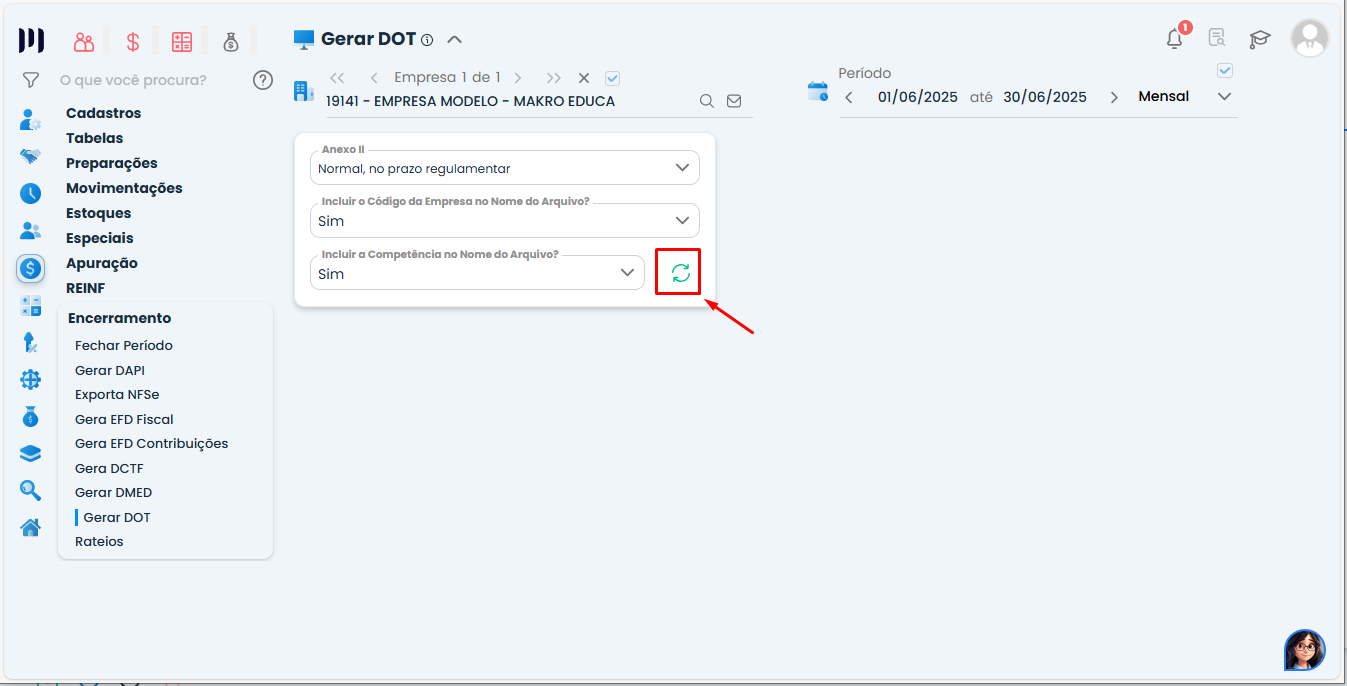Click the O que você procura search field

pos(133,80)
